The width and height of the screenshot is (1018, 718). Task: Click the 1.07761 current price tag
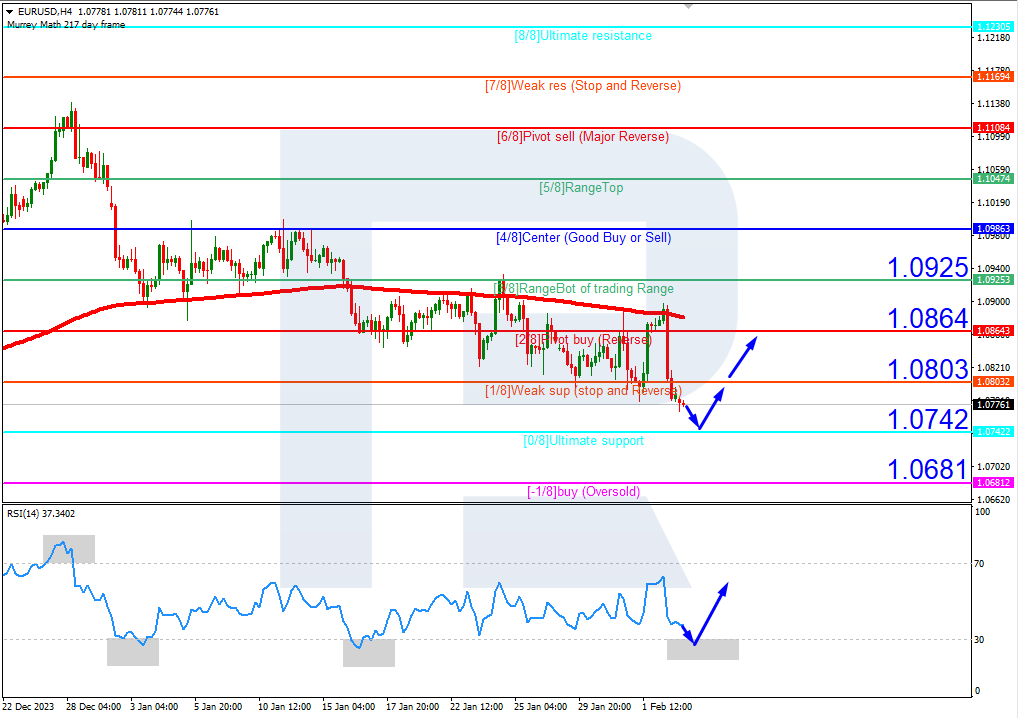pyautogui.click(x=991, y=405)
